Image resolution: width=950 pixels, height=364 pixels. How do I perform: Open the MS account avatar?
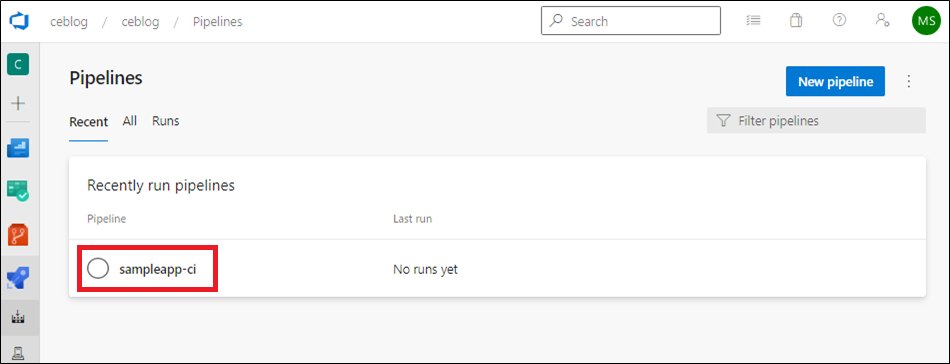pyautogui.click(x=926, y=21)
